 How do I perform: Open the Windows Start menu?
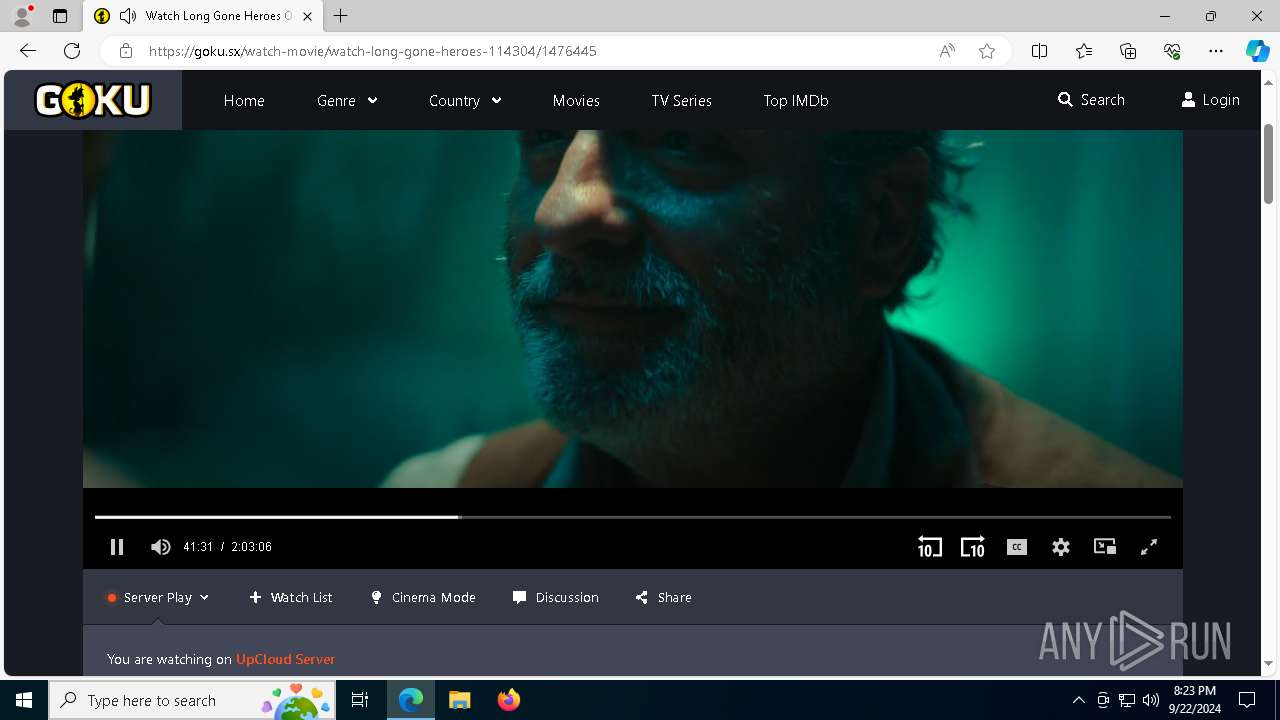[24, 700]
